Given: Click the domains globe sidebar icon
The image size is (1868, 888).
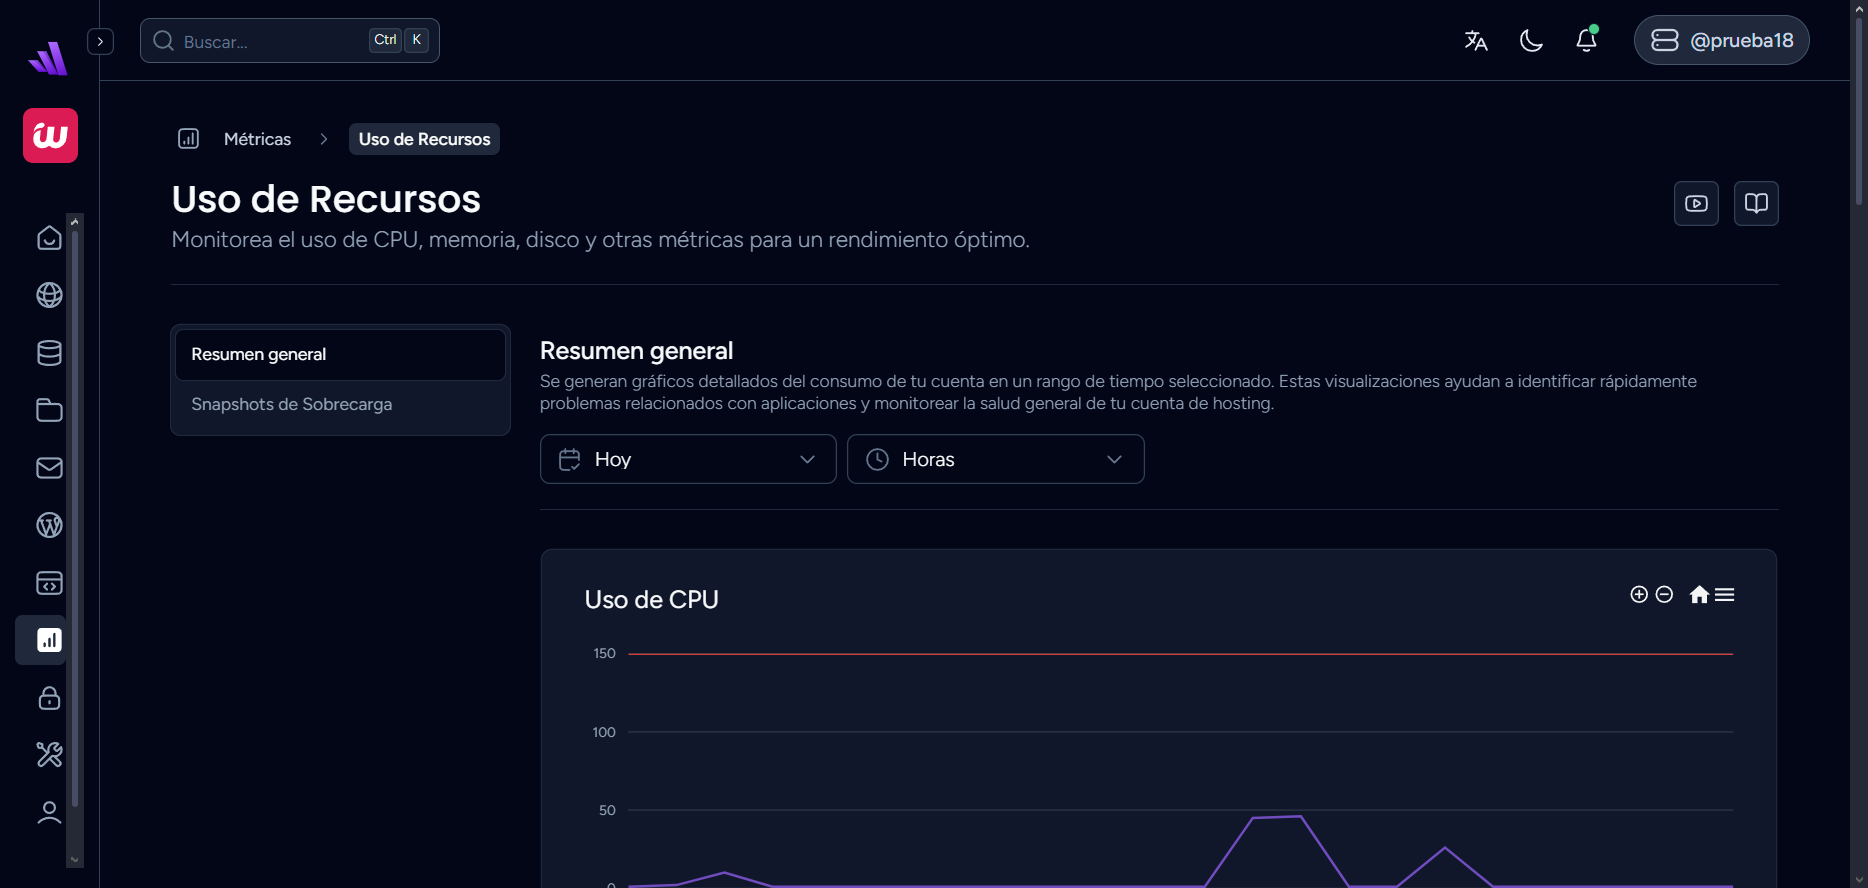Looking at the screenshot, I should pyautogui.click(x=49, y=295).
